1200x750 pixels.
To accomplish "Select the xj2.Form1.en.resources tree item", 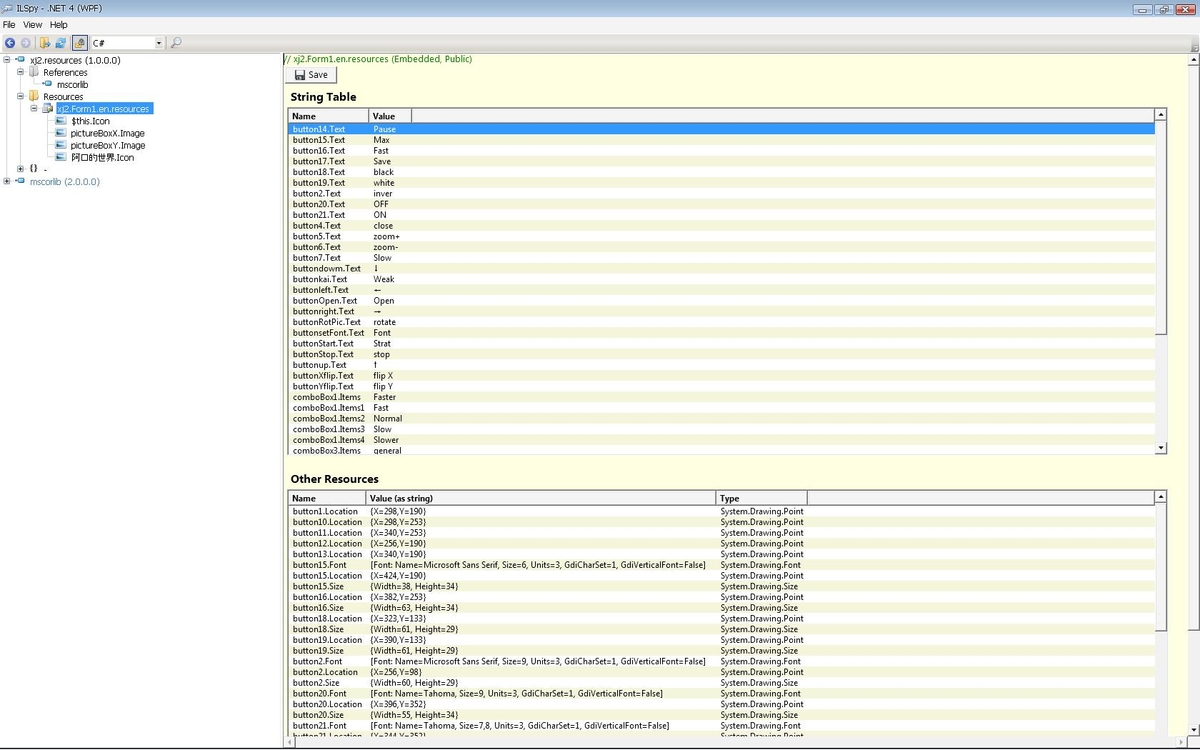I will point(104,108).
